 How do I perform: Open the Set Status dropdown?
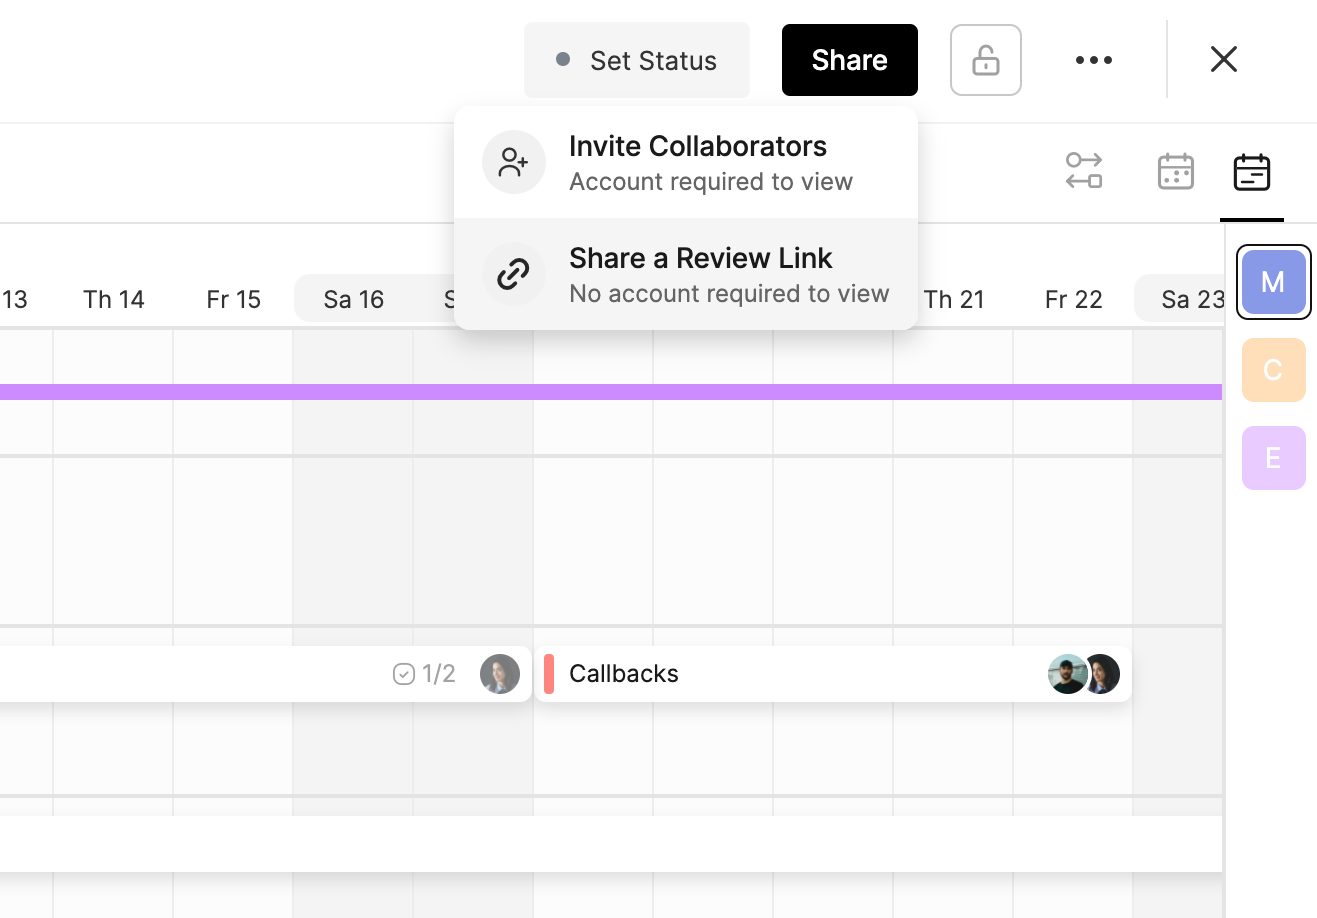637,60
